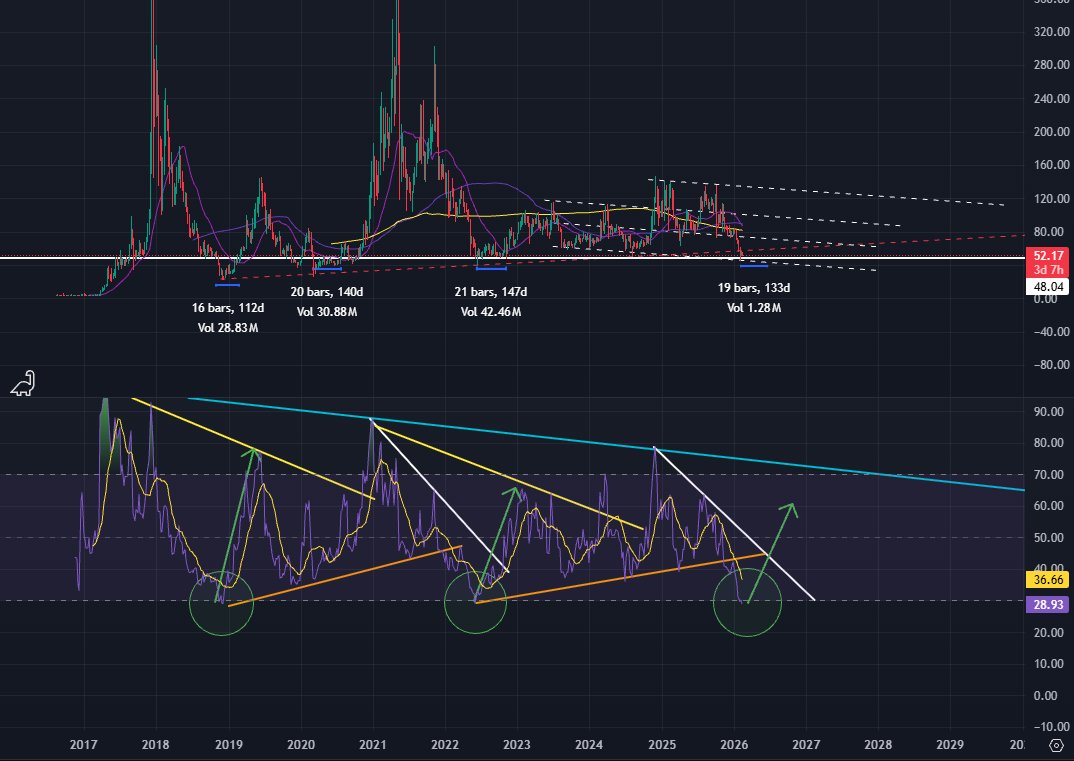Click the 48.04 price level label
This screenshot has width=1074, height=761.
tap(1047, 284)
